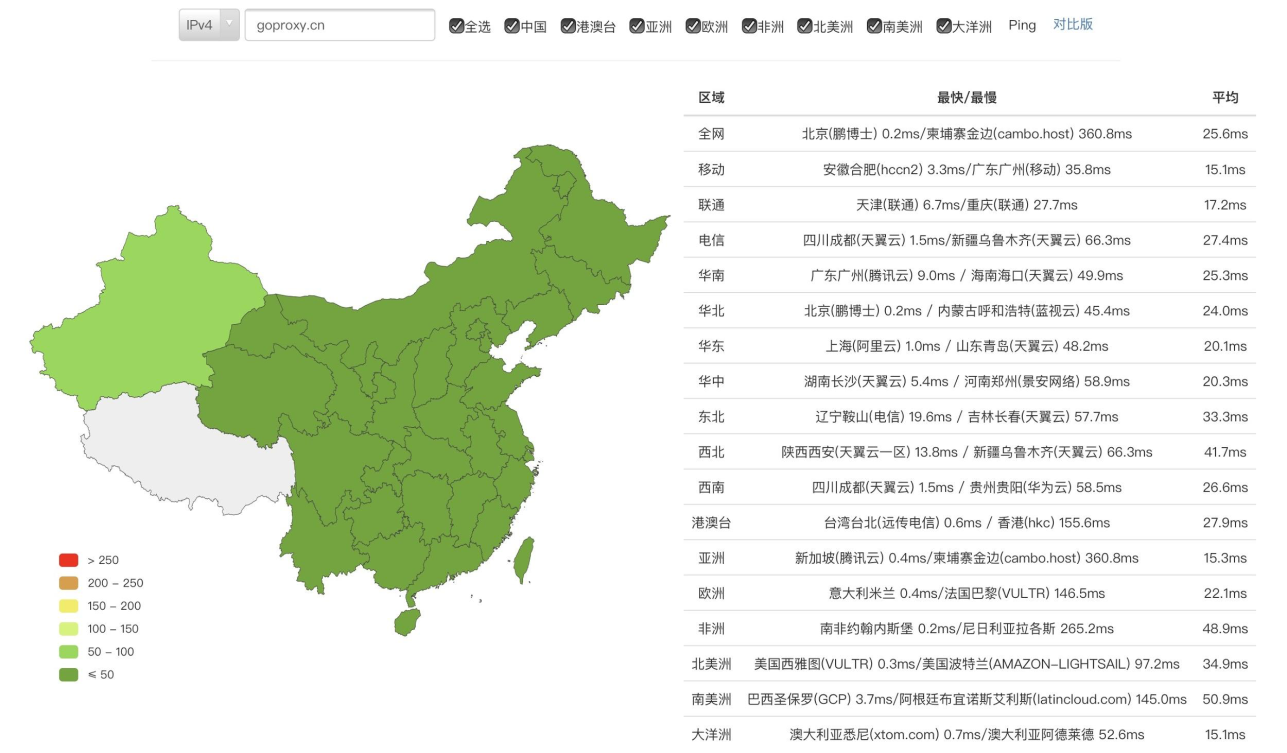Open the IPv4 protocol dropdown
Image resolution: width=1287 pixels, height=753 pixels.
[209, 25]
